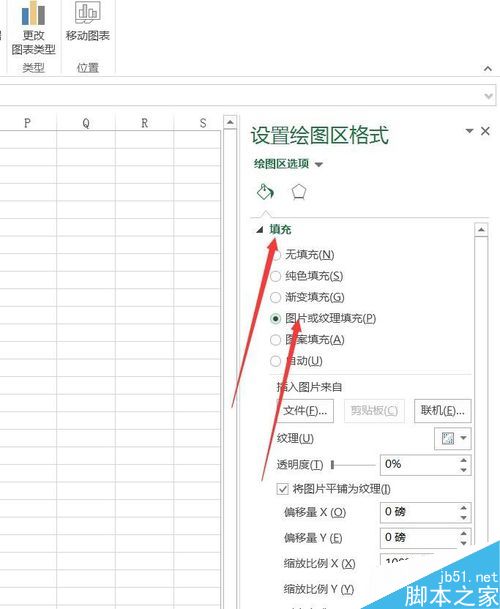Expand the formula bar dropdown chevron
This screenshot has height=609, width=500.
(x=488, y=96)
